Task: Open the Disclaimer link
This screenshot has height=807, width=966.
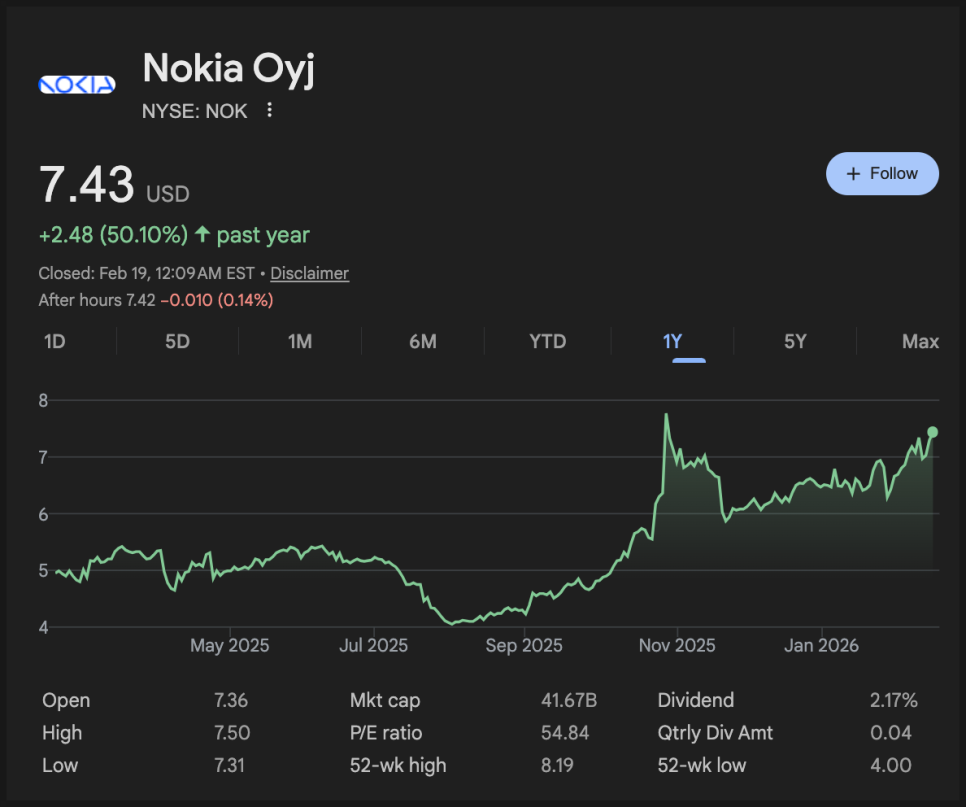Action: [x=309, y=273]
